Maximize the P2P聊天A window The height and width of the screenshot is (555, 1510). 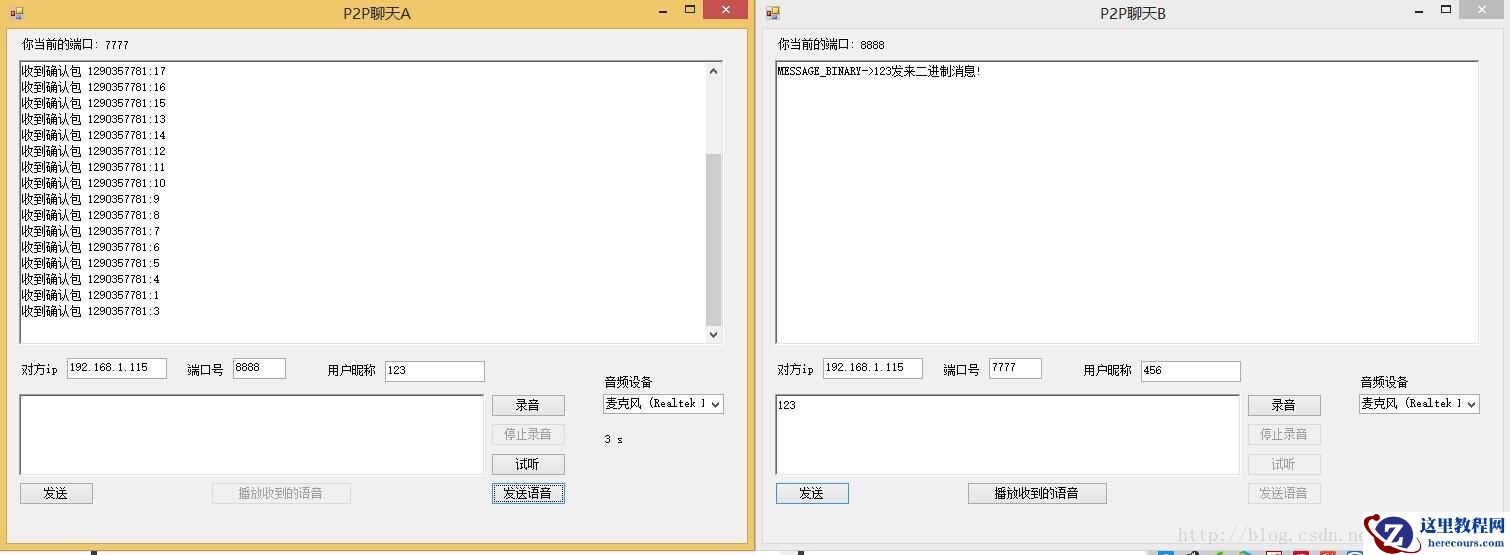point(690,10)
